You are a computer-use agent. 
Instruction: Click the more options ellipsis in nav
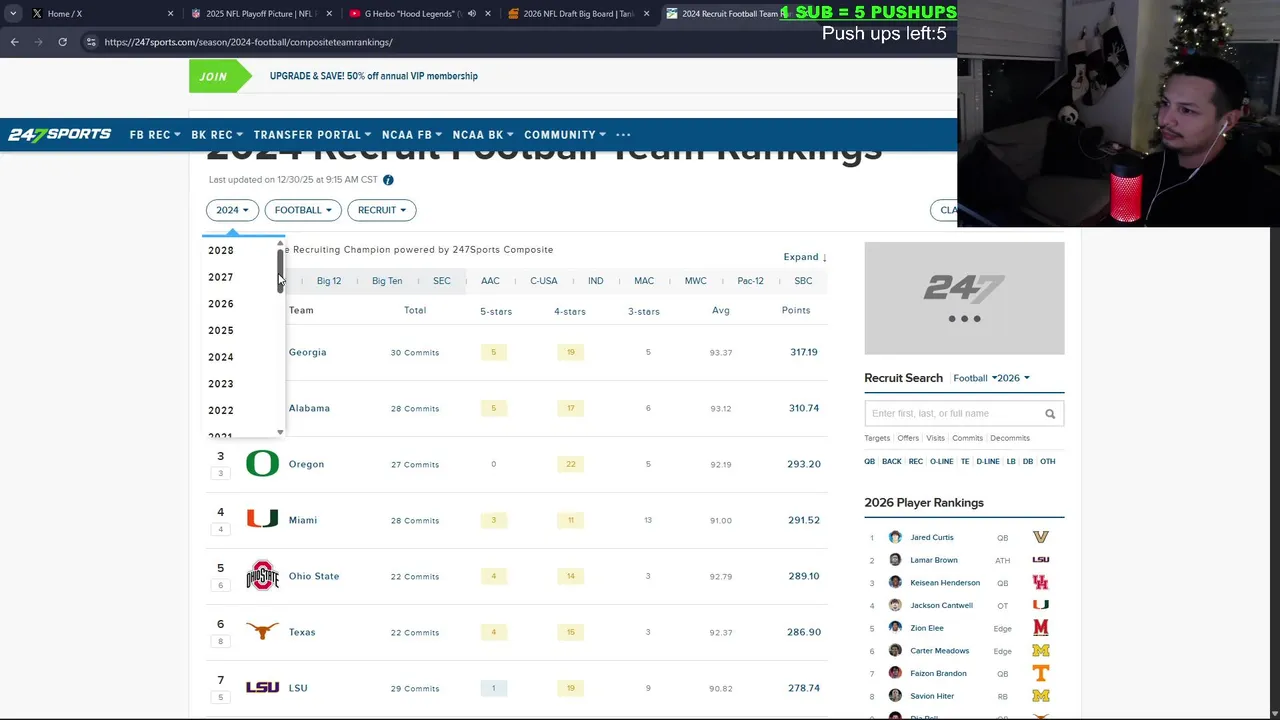coord(623,135)
